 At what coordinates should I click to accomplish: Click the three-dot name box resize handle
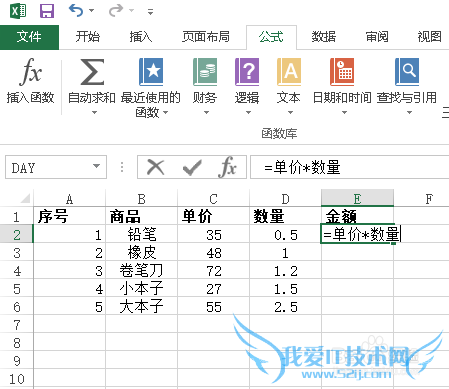tap(122, 167)
